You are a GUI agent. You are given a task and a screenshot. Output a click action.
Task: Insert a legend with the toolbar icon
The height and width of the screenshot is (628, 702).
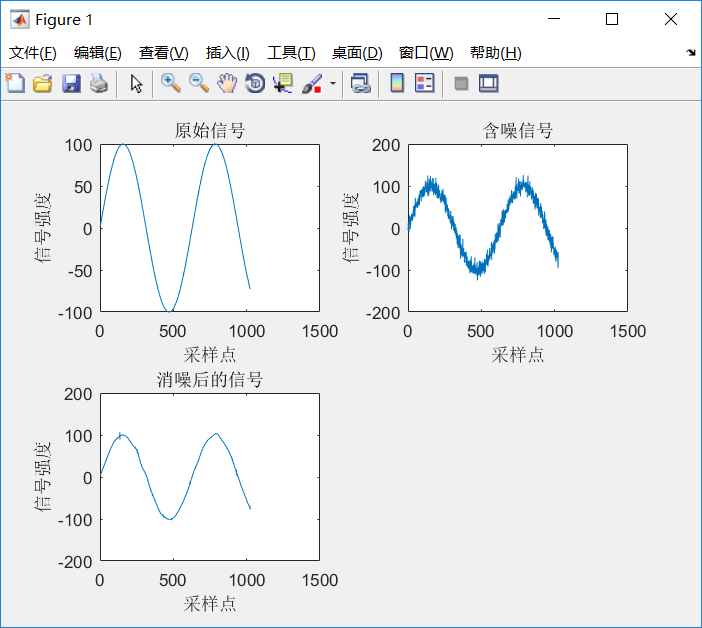(x=424, y=84)
